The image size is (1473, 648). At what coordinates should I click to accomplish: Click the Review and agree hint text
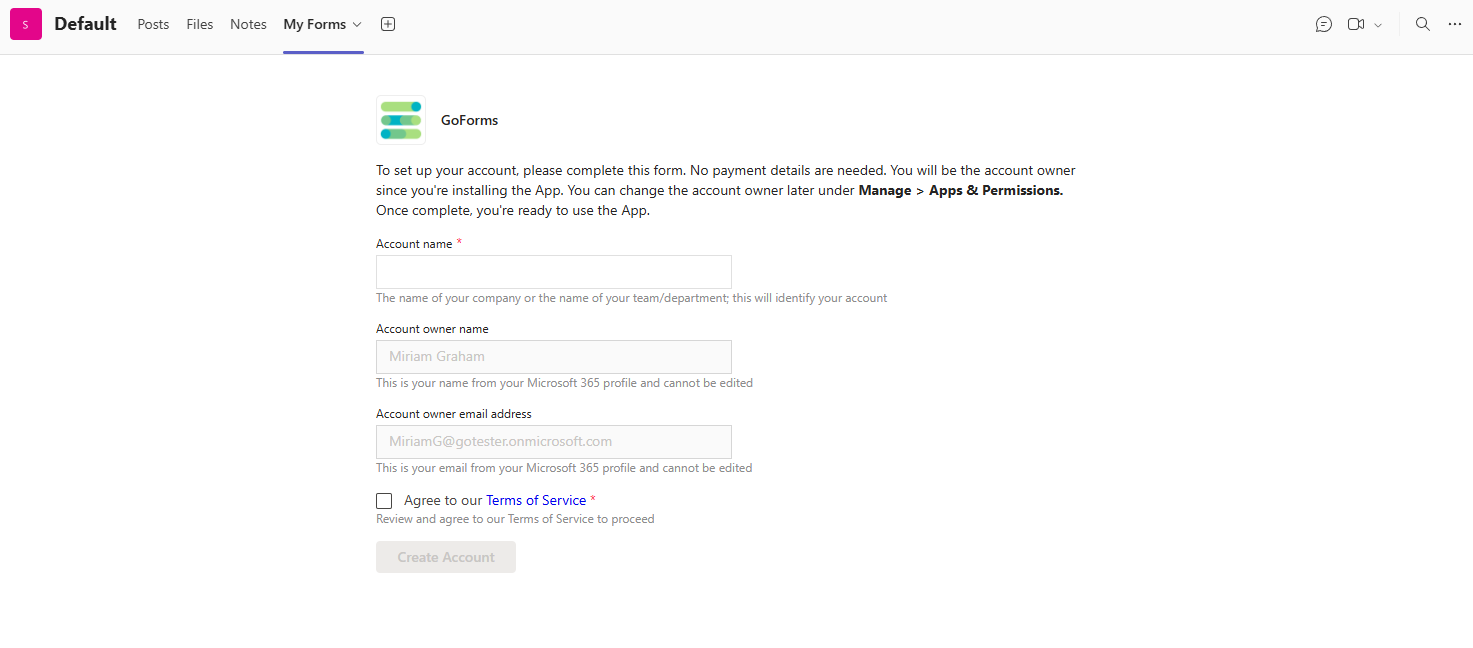point(515,519)
